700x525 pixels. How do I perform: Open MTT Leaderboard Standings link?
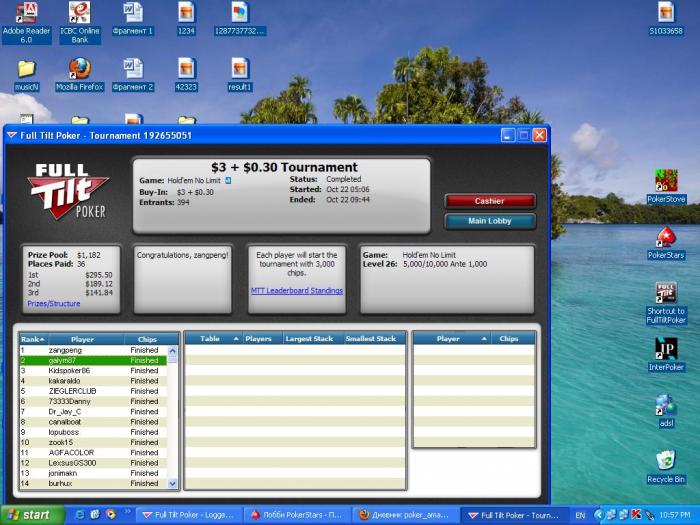click(297, 291)
